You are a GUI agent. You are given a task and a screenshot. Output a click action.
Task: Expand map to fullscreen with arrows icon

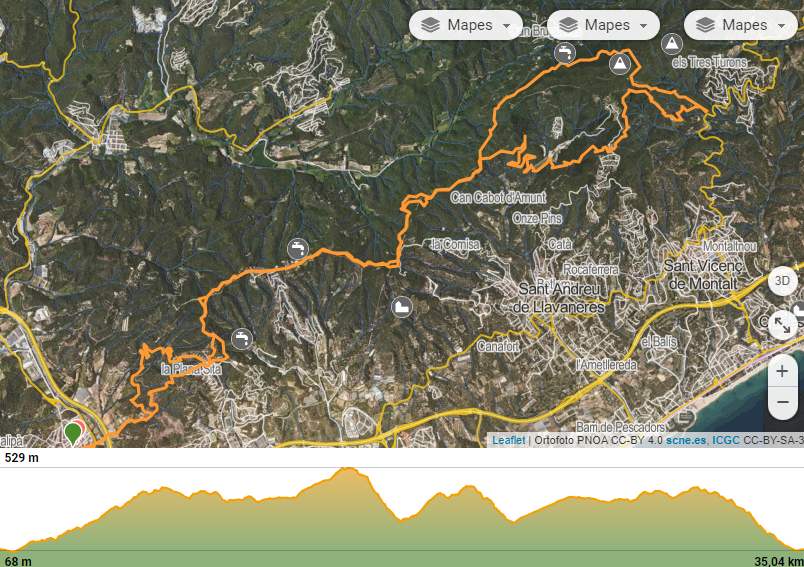point(782,325)
